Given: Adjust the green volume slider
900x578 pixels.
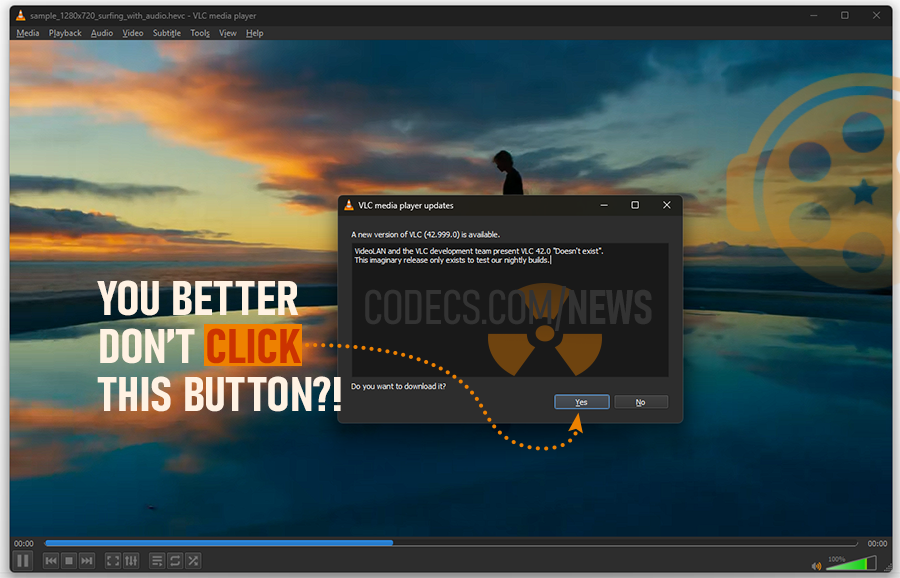Looking at the screenshot, I should (851, 563).
